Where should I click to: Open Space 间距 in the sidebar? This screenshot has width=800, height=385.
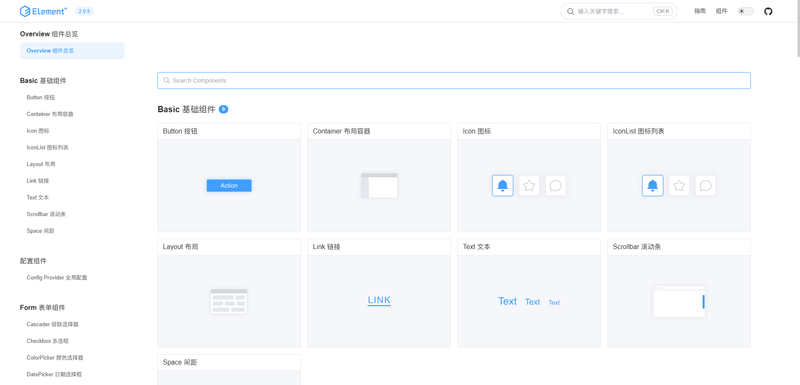click(40, 231)
